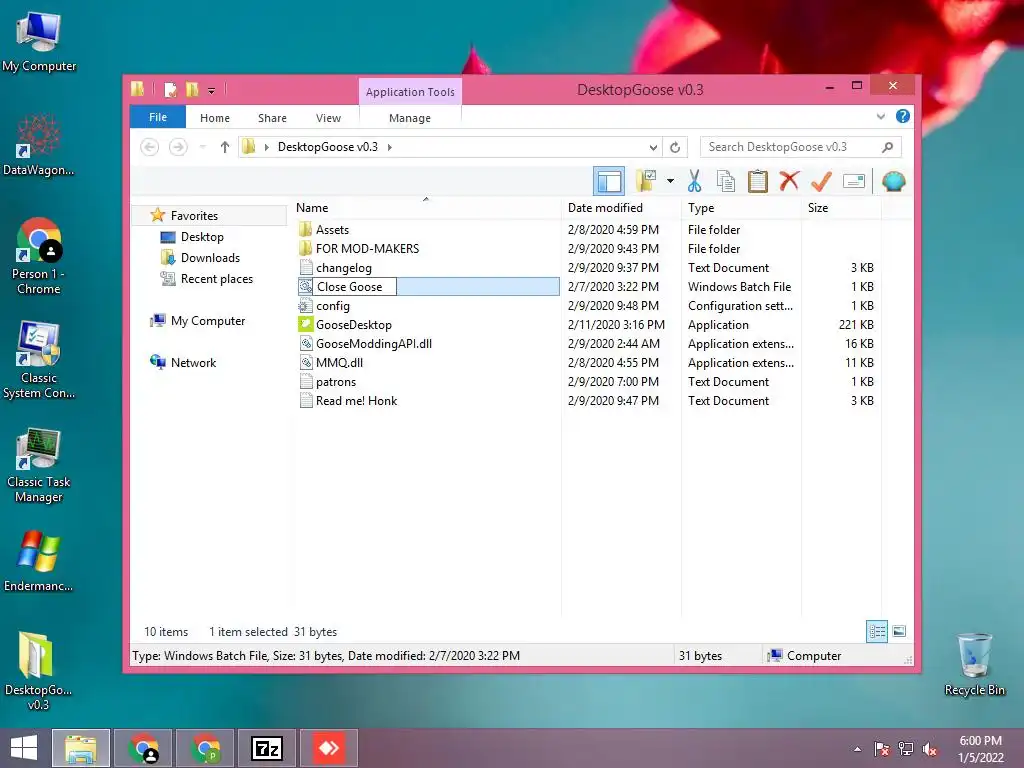This screenshot has height=768, width=1024.
Task: Go forward with the Forward arrow
Action: coord(178,147)
